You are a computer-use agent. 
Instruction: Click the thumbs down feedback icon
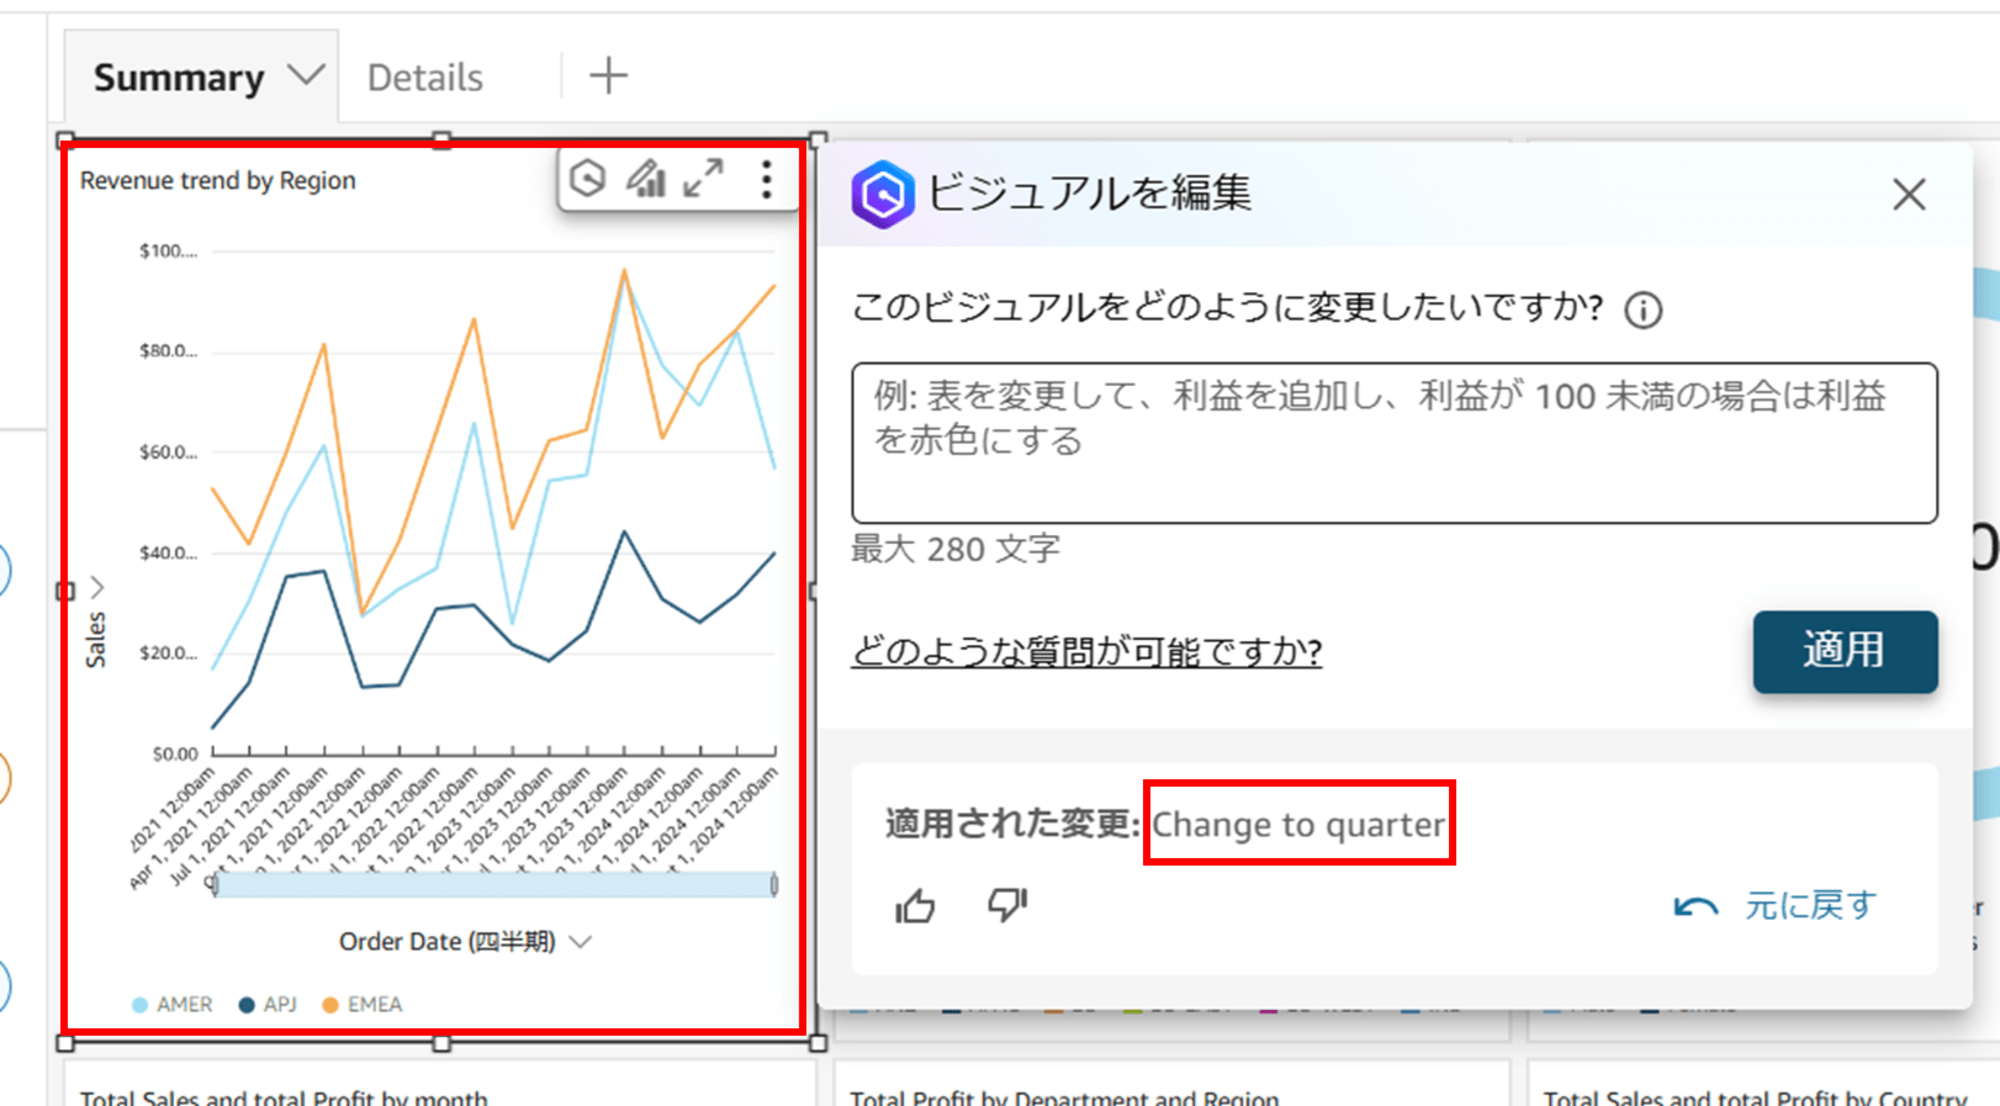pos(1007,903)
